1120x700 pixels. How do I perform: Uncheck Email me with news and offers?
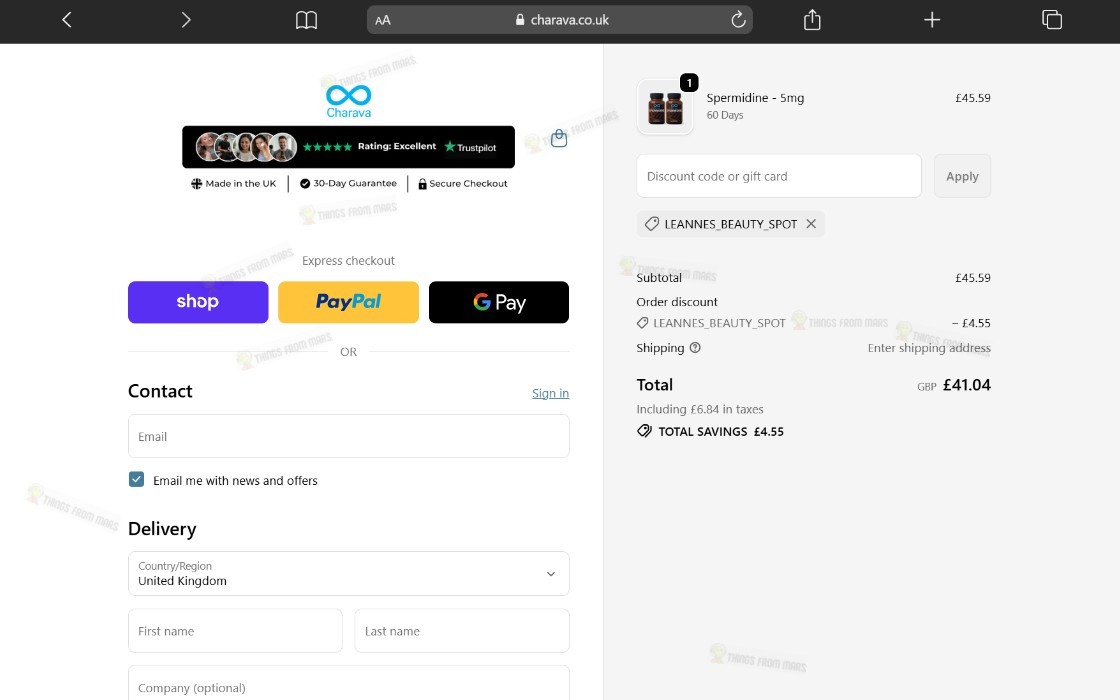pyautogui.click(x=136, y=479)
